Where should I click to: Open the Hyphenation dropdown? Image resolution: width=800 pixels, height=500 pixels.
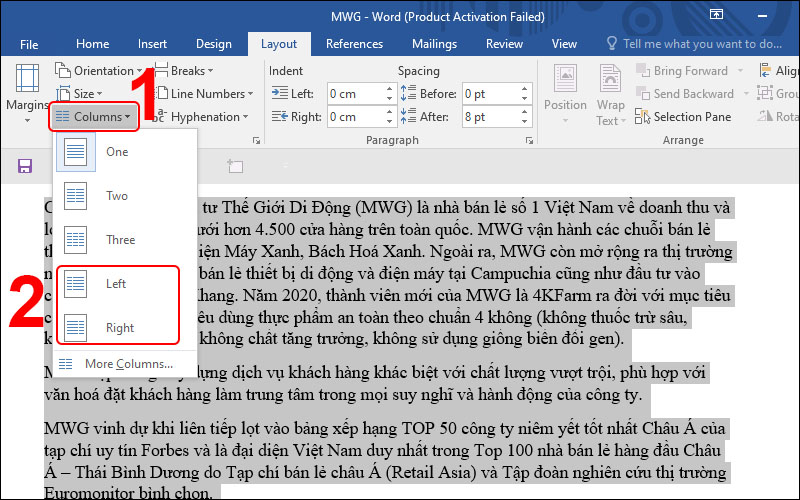point(201,117)
